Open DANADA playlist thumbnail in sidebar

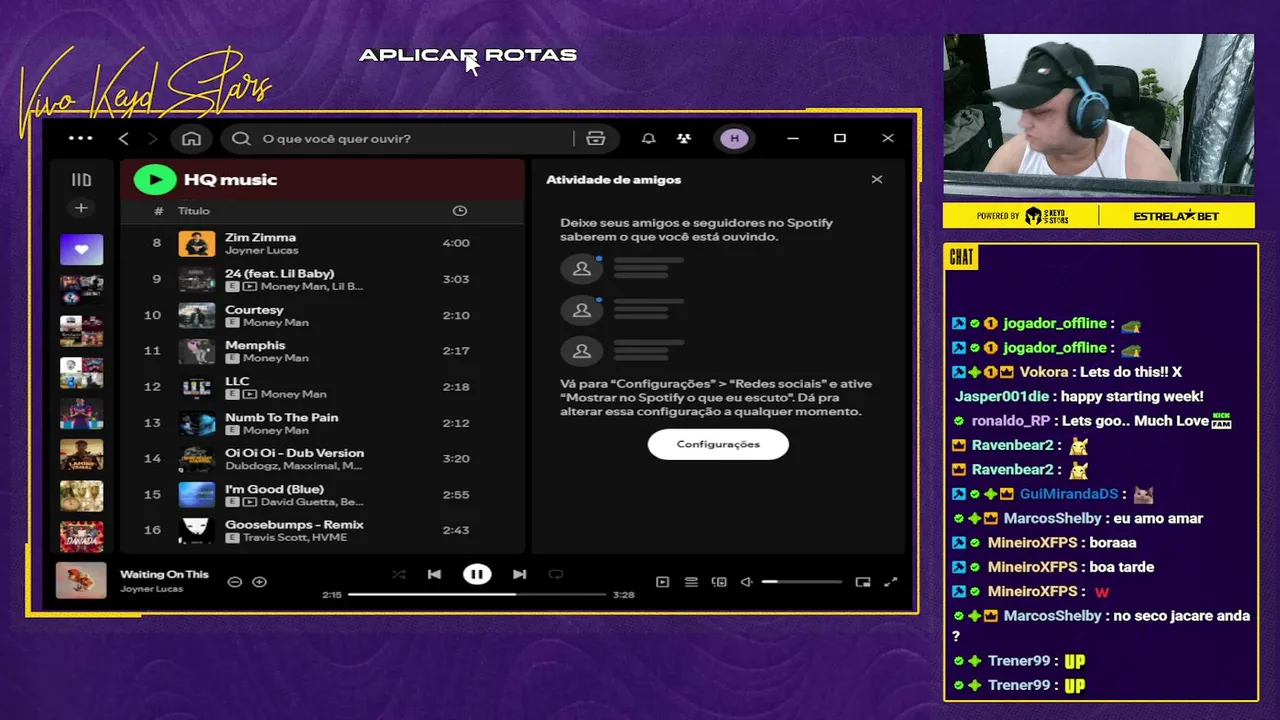pyautogui.click(x=81, y=537)
